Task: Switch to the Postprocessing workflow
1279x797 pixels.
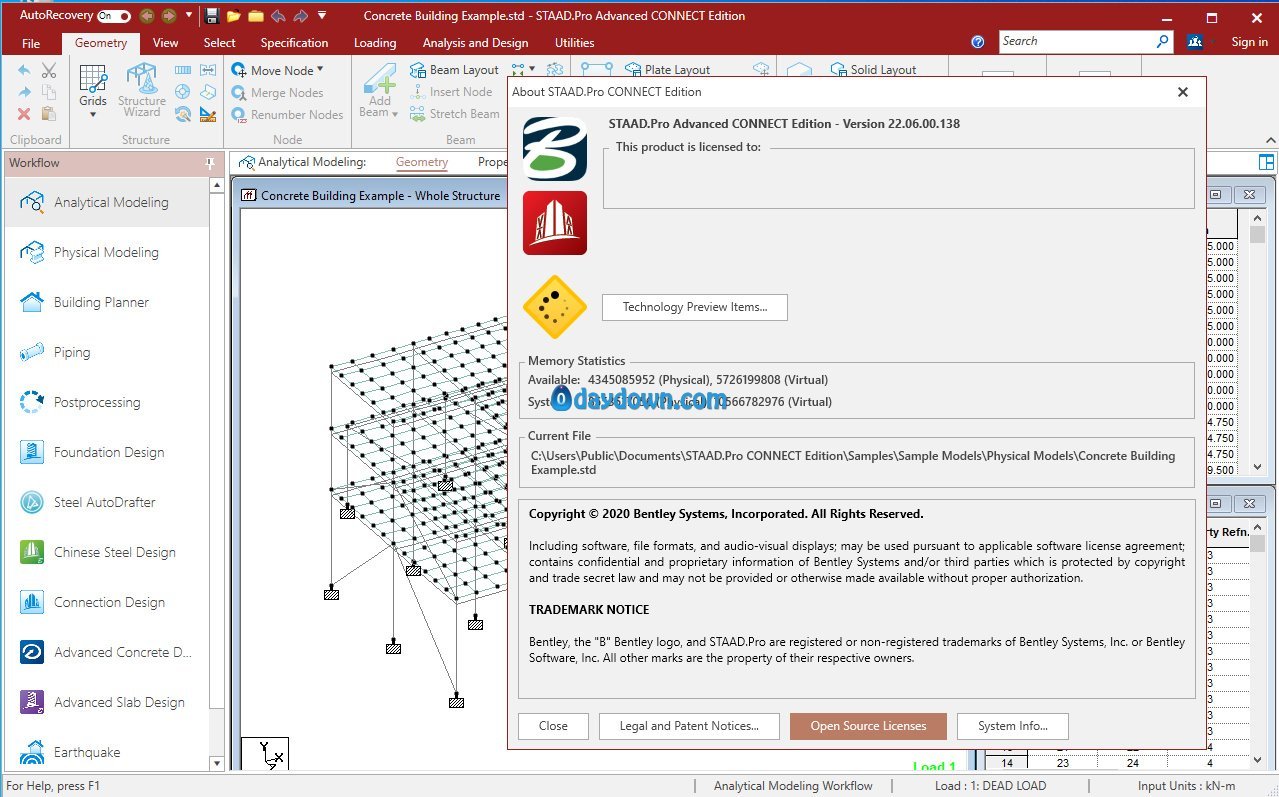Action: 107,402
